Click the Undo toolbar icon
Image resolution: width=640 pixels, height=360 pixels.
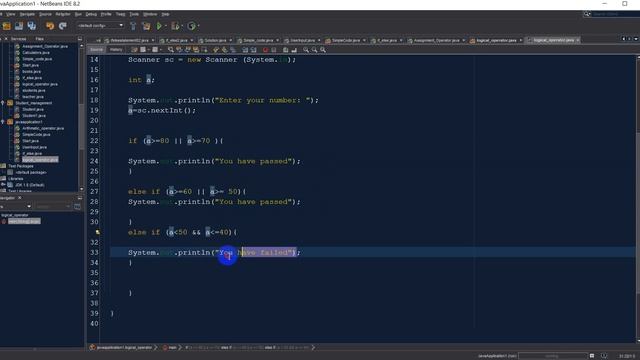click(x=50, y=26)
